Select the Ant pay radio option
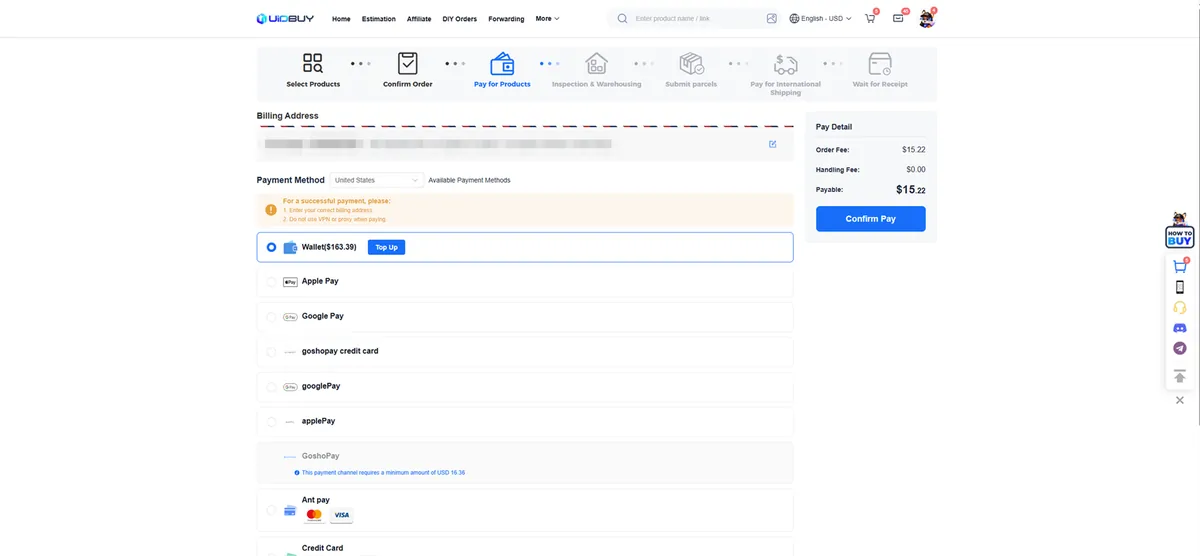Viewport: 1200px width, 556px height. (x=271, y=510)
